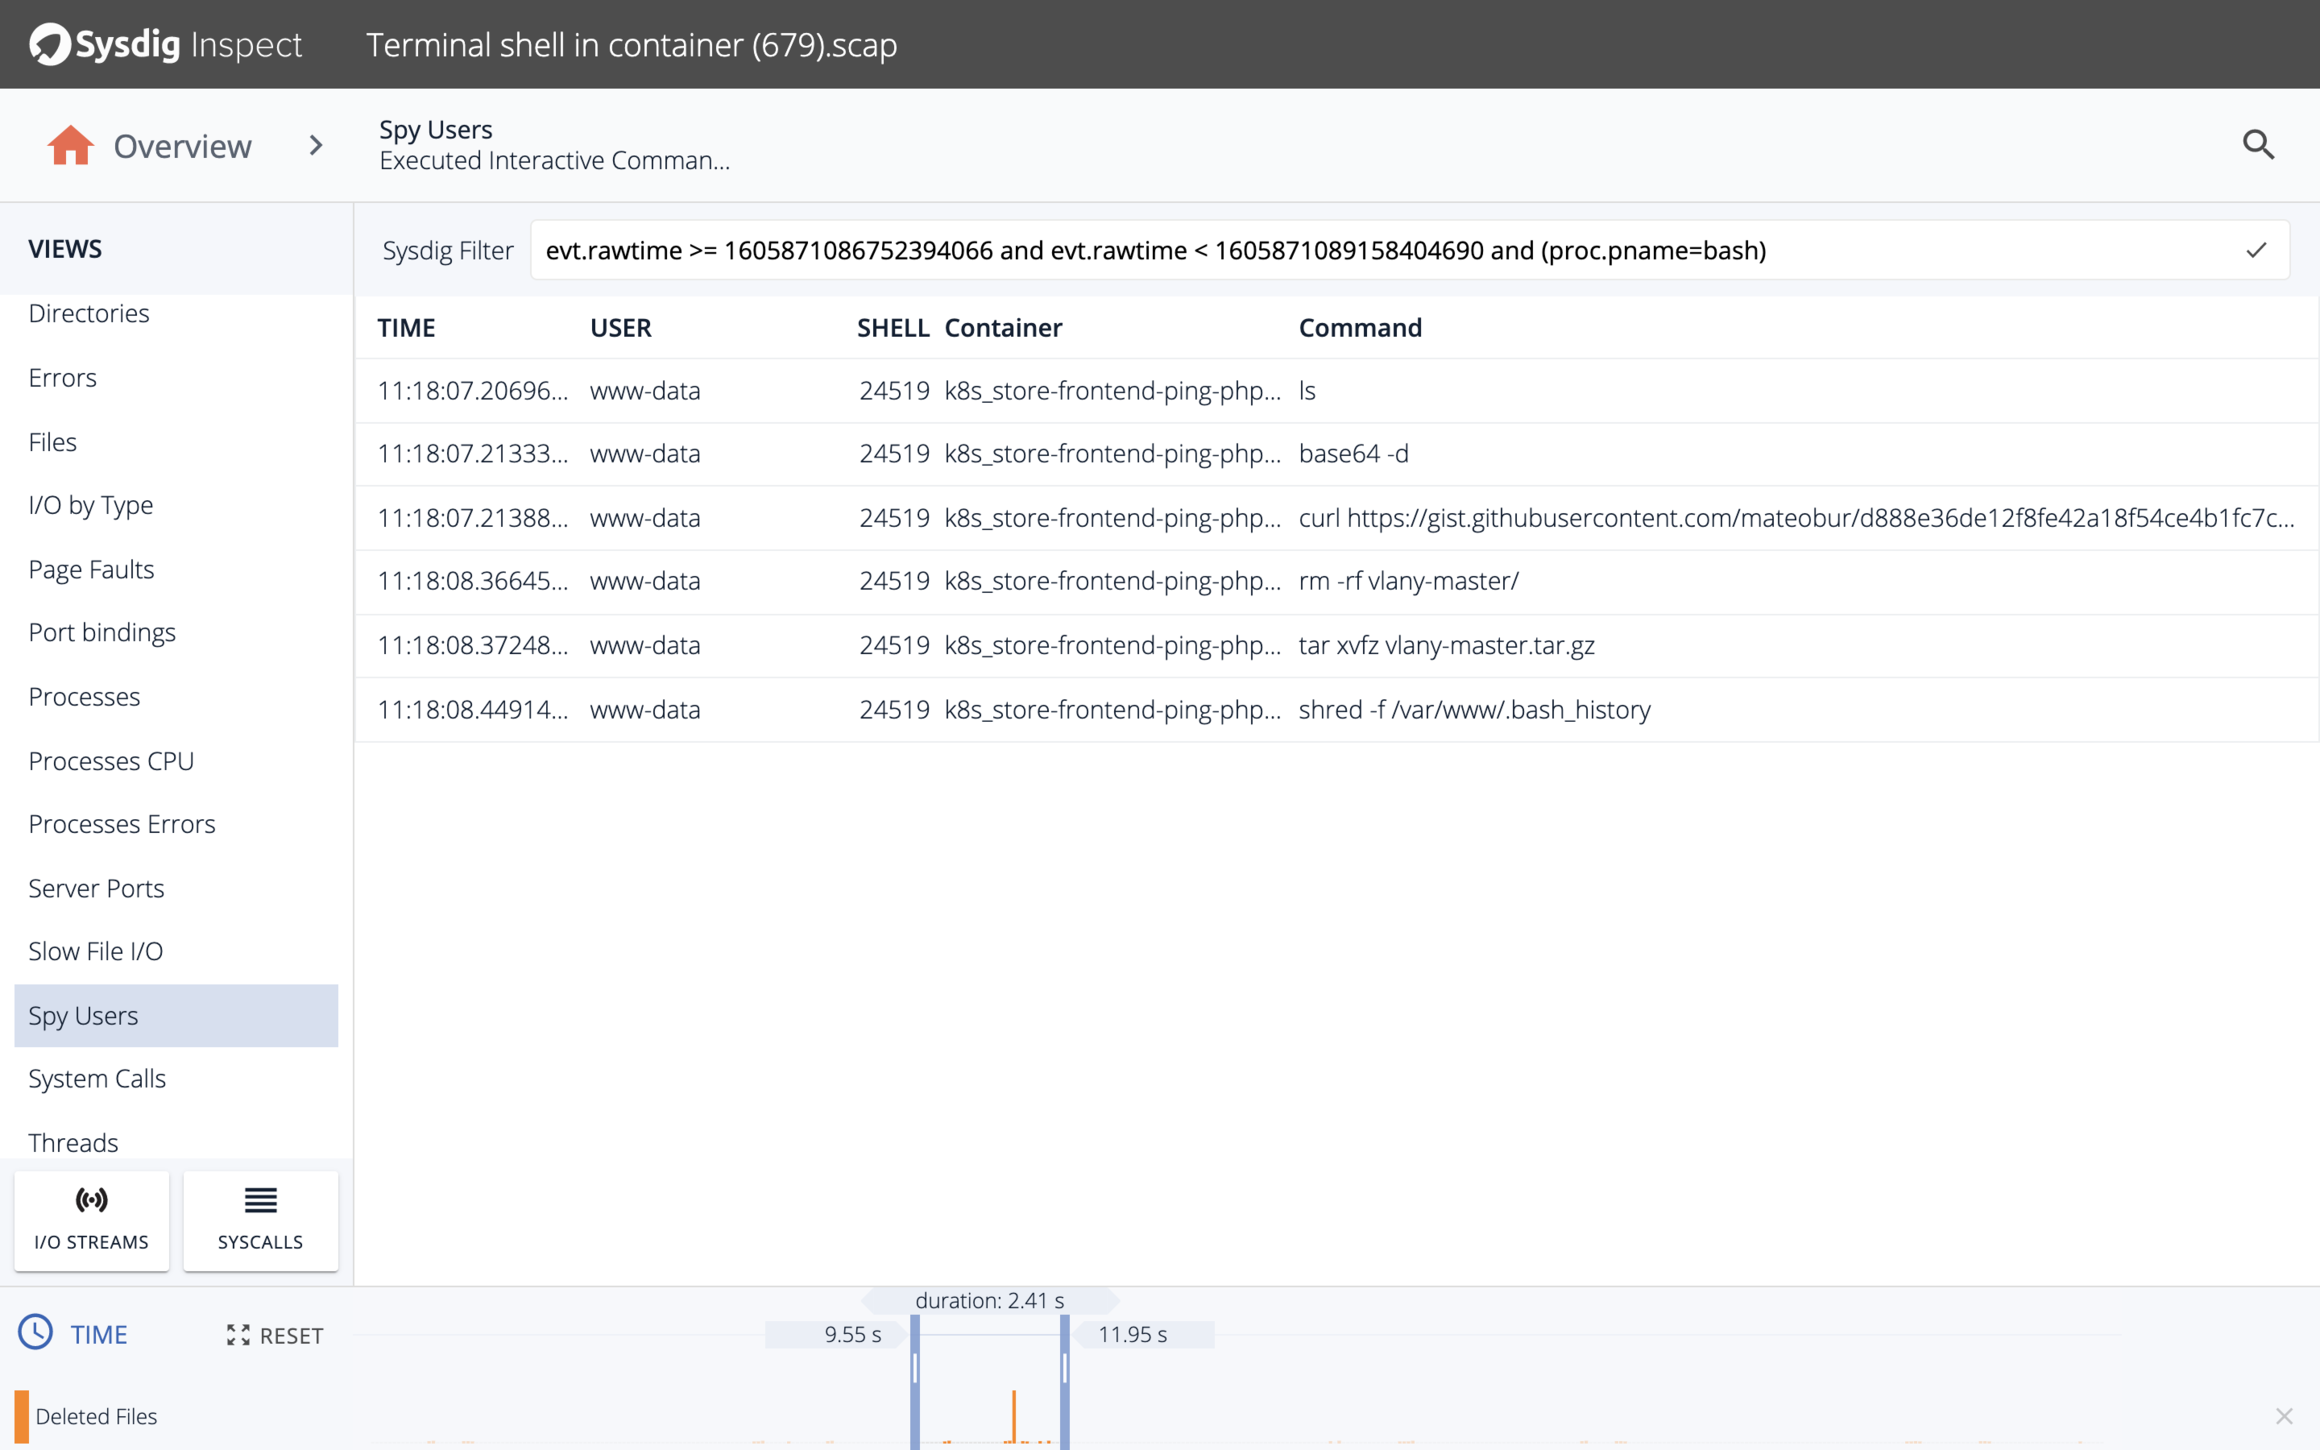Select the Spy Users view
Screen dimensions: 2320x1450
tap(176, 1015)
